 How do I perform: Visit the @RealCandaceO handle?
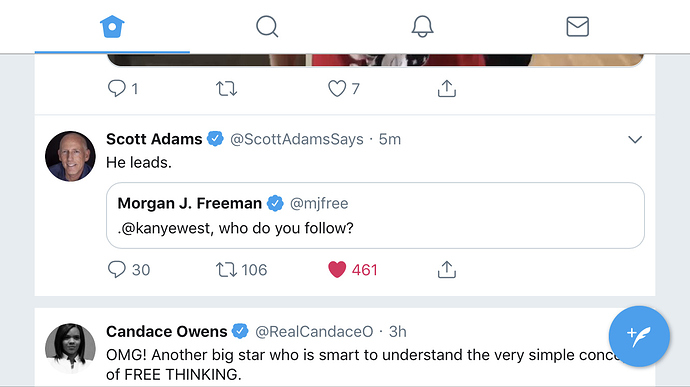(x=314, y=332)
